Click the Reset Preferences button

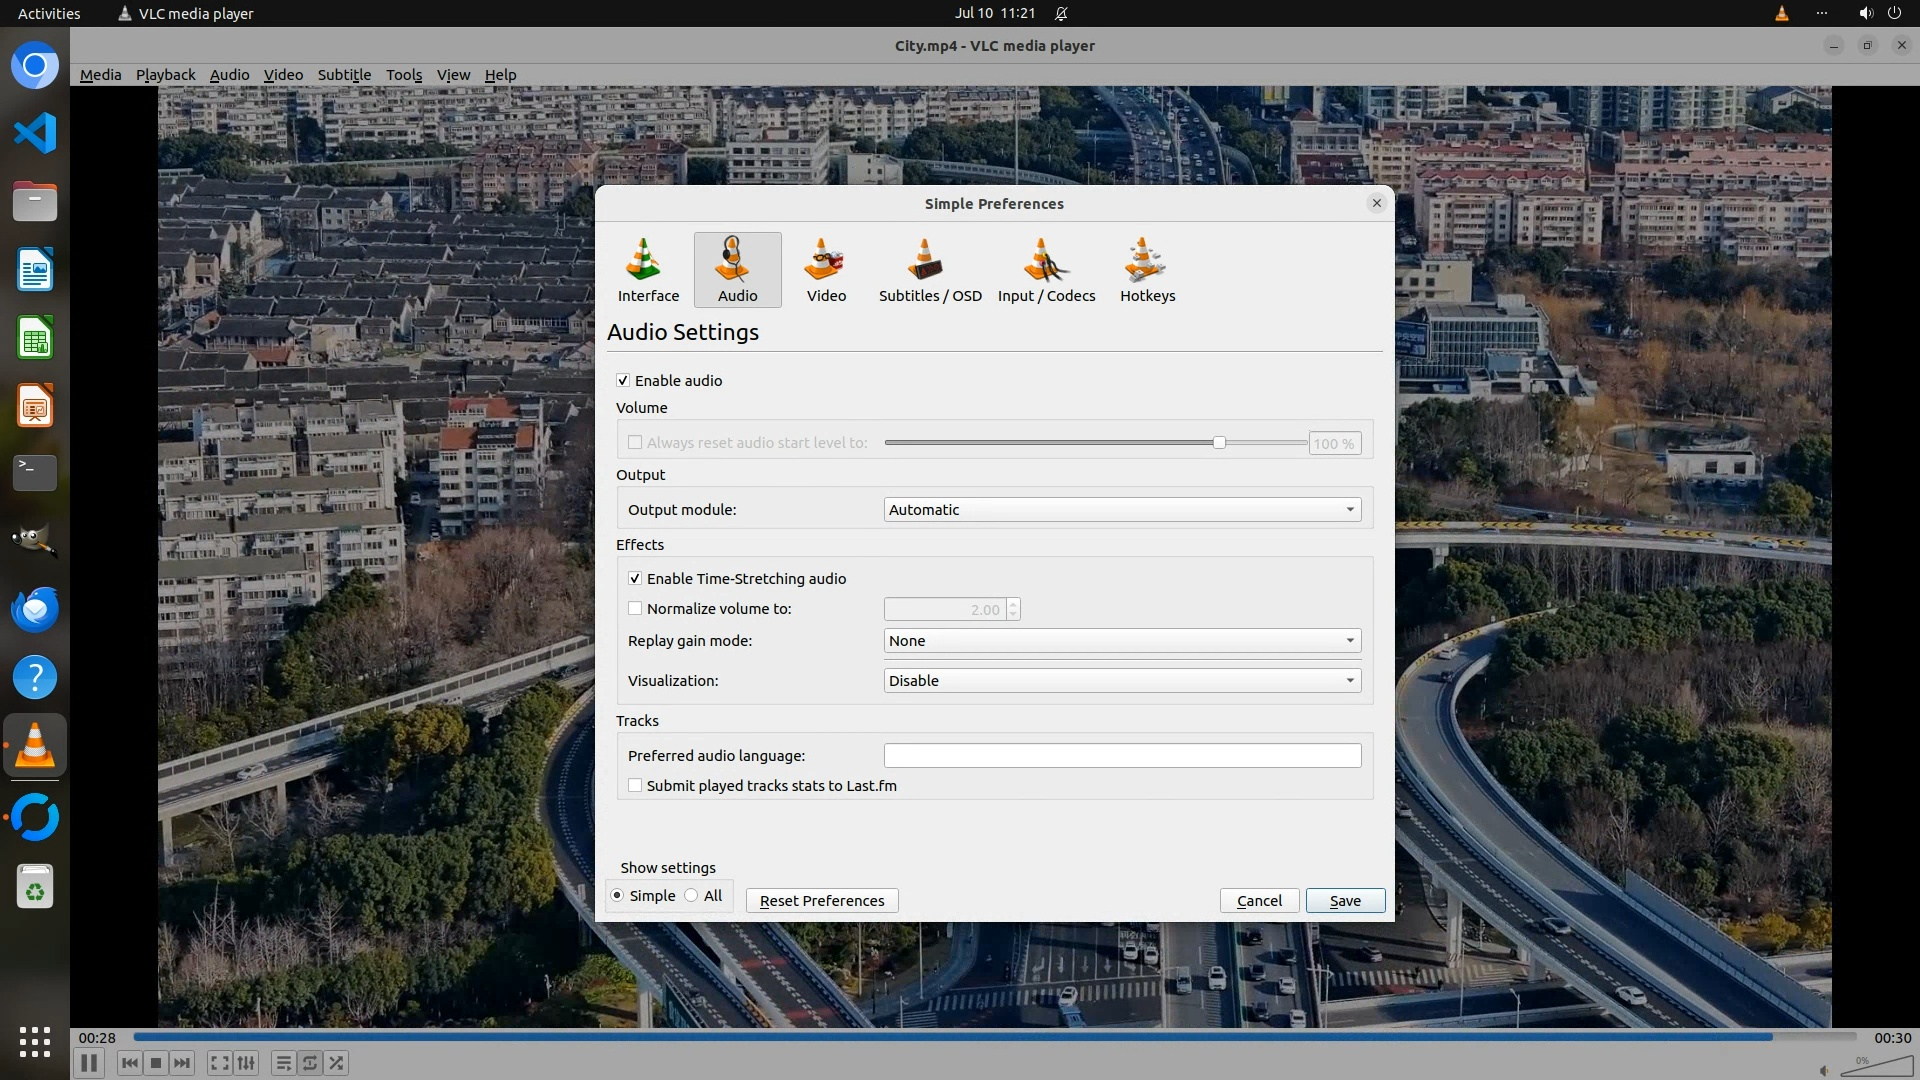tap(822, 901)
